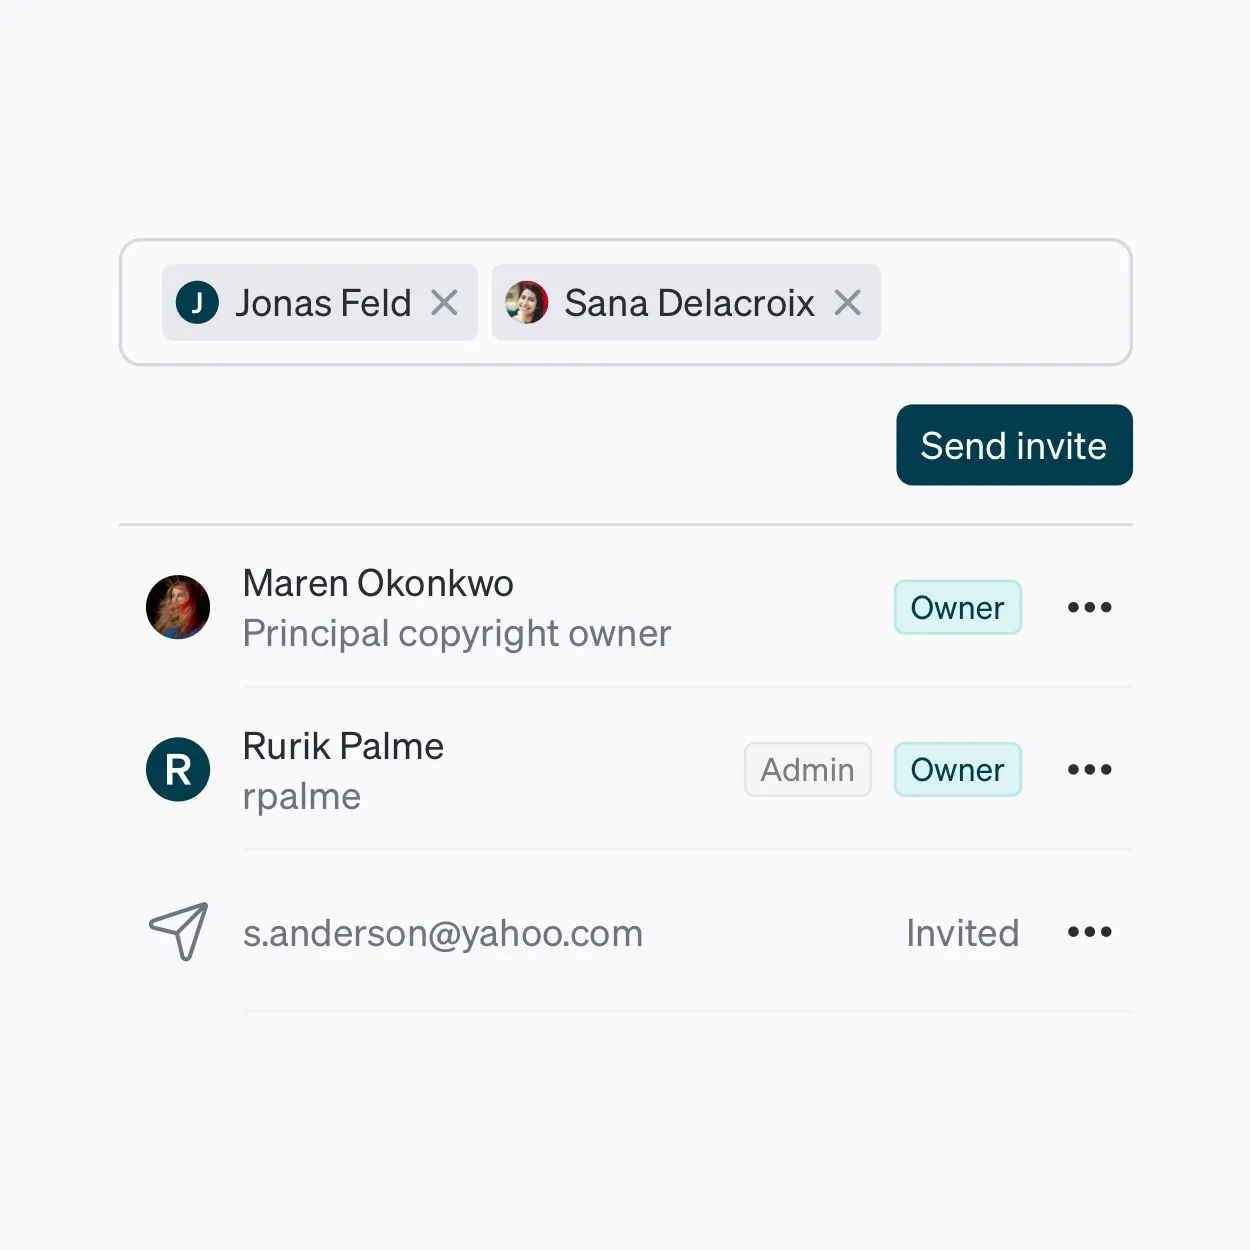This screenshot has height=1250, width=1250.
Task: Click Rurik Palme's R avatar
Action: (x=178, y=769)
